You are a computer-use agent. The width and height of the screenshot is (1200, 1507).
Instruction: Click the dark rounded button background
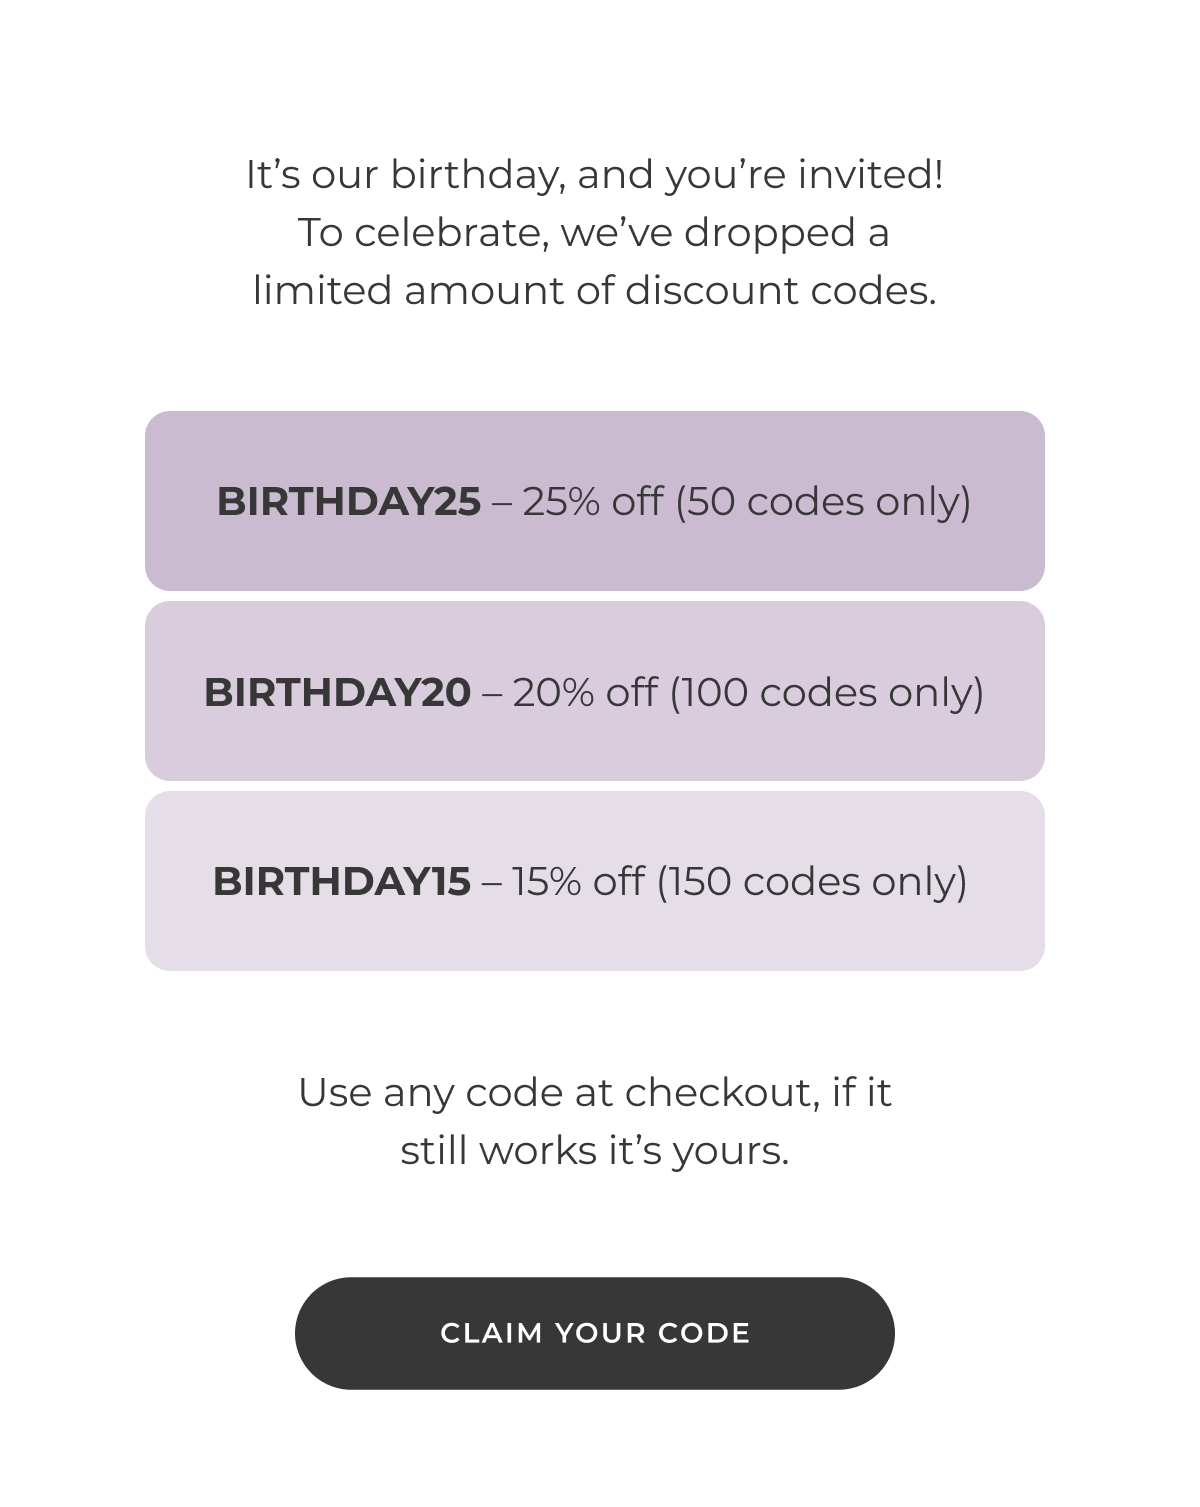[x=595, y=1332]
